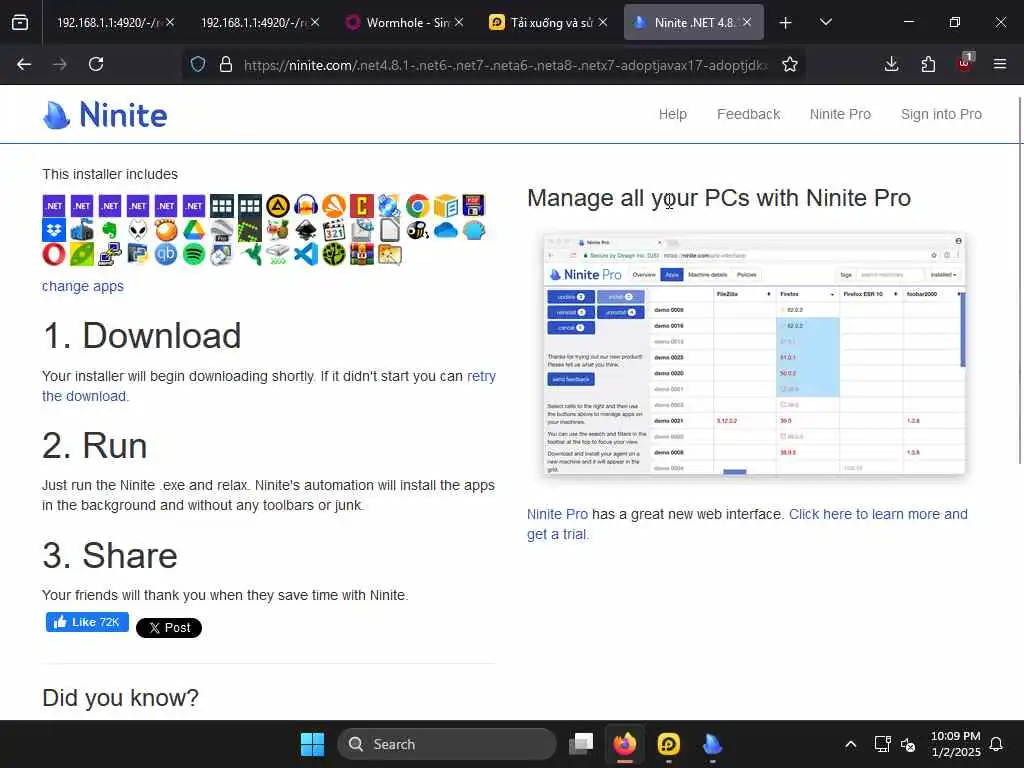1024x768 pixels.
Task: Click the WinRAR books icon
Action: point(362,255)
